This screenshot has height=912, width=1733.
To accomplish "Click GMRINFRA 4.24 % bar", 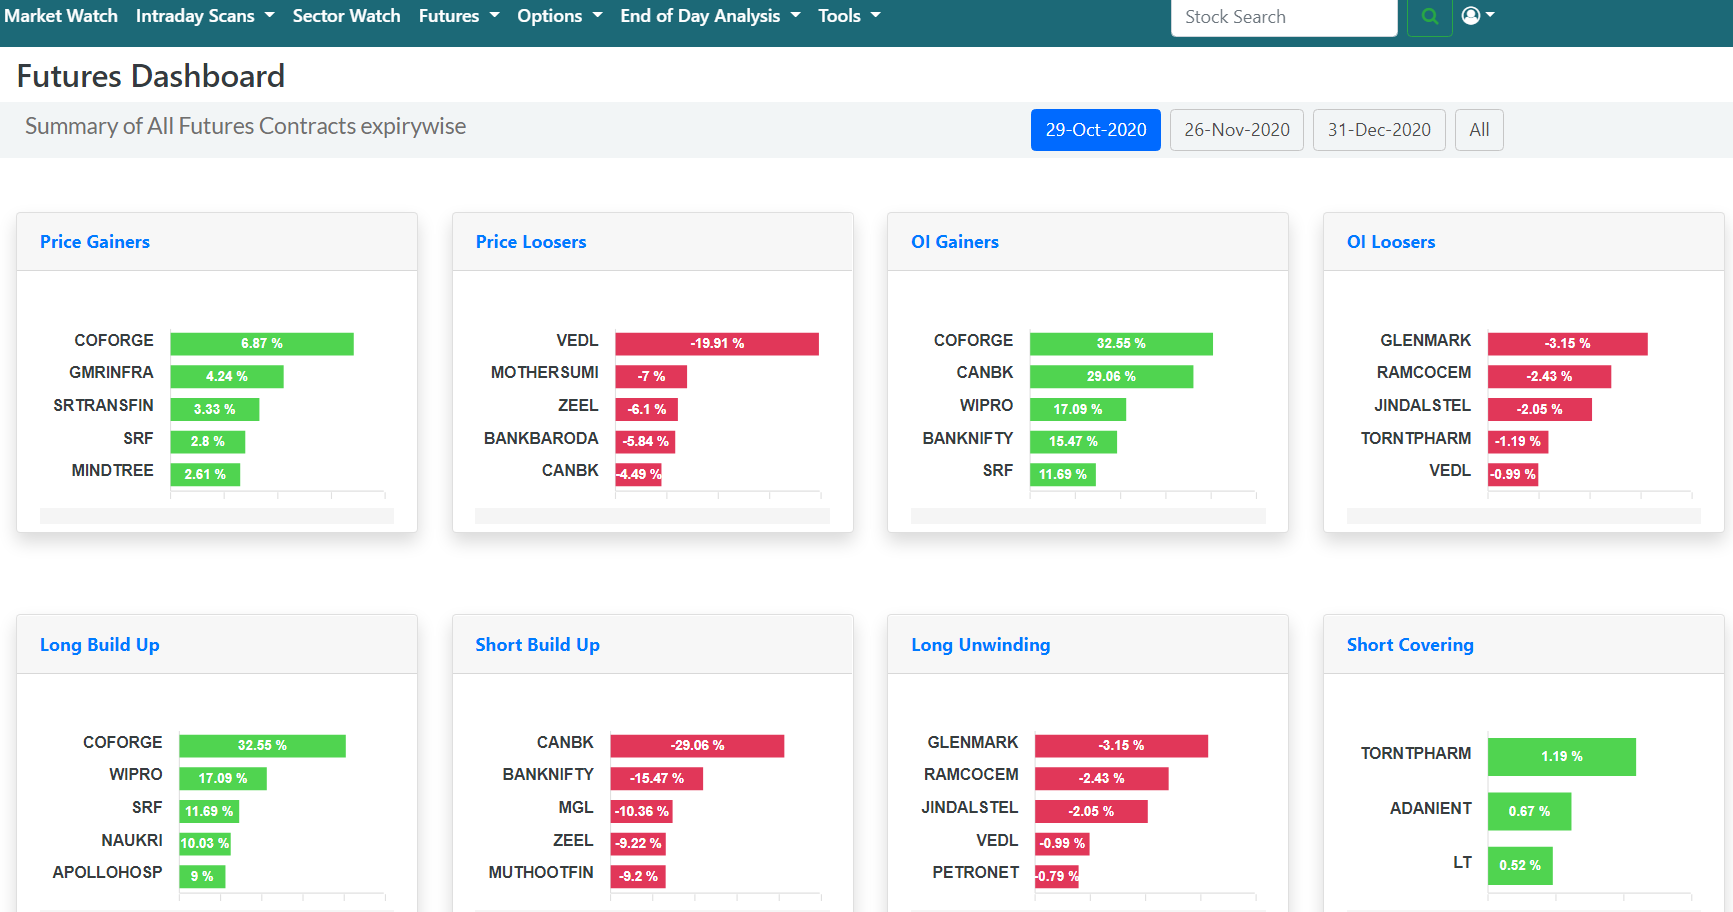I will (227, 377).
